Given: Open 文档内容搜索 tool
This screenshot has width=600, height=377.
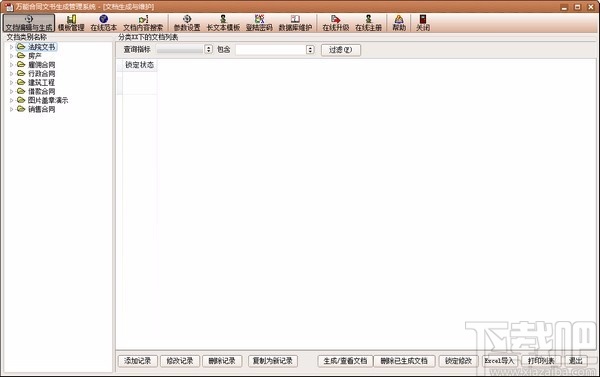Looking at the screenshot, I should 143,23.
